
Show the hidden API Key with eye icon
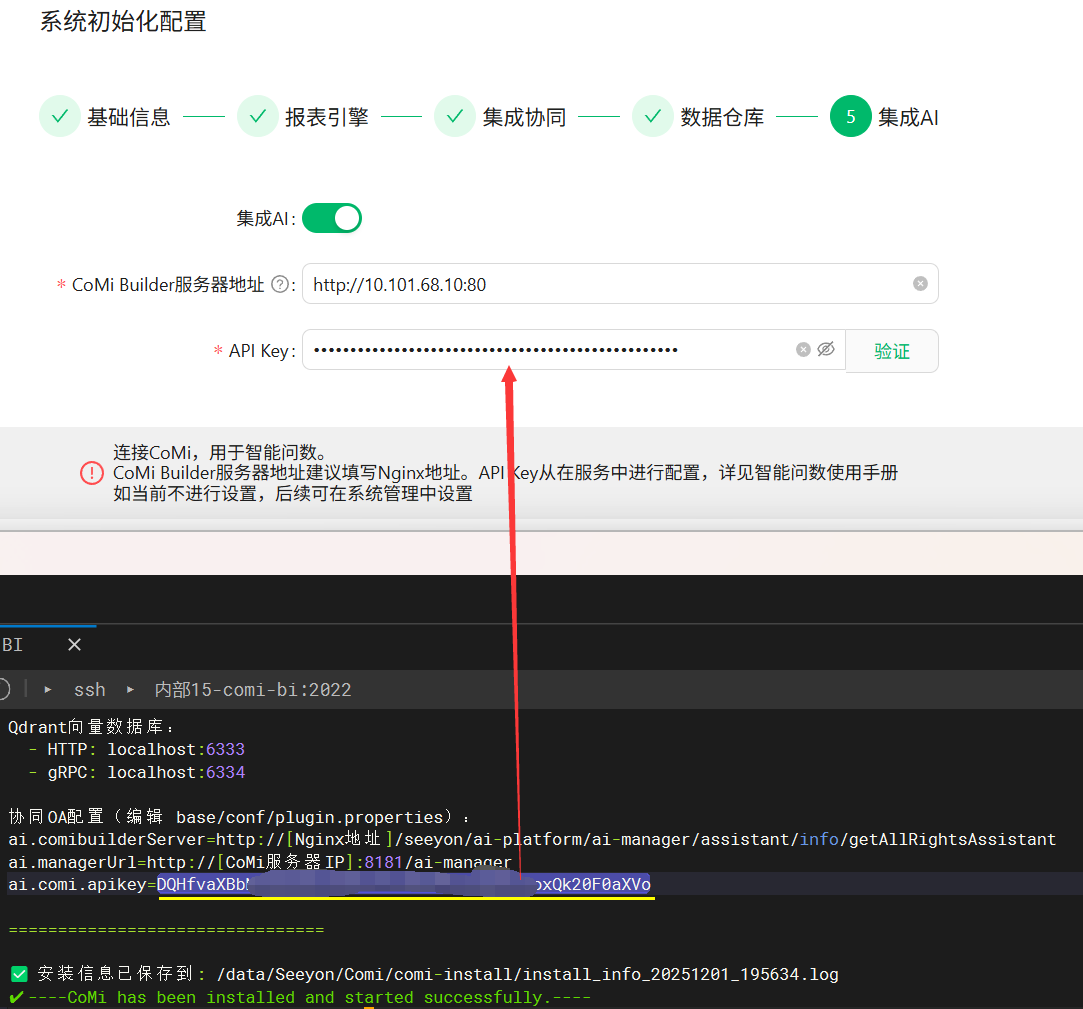(x=826, y=350)
